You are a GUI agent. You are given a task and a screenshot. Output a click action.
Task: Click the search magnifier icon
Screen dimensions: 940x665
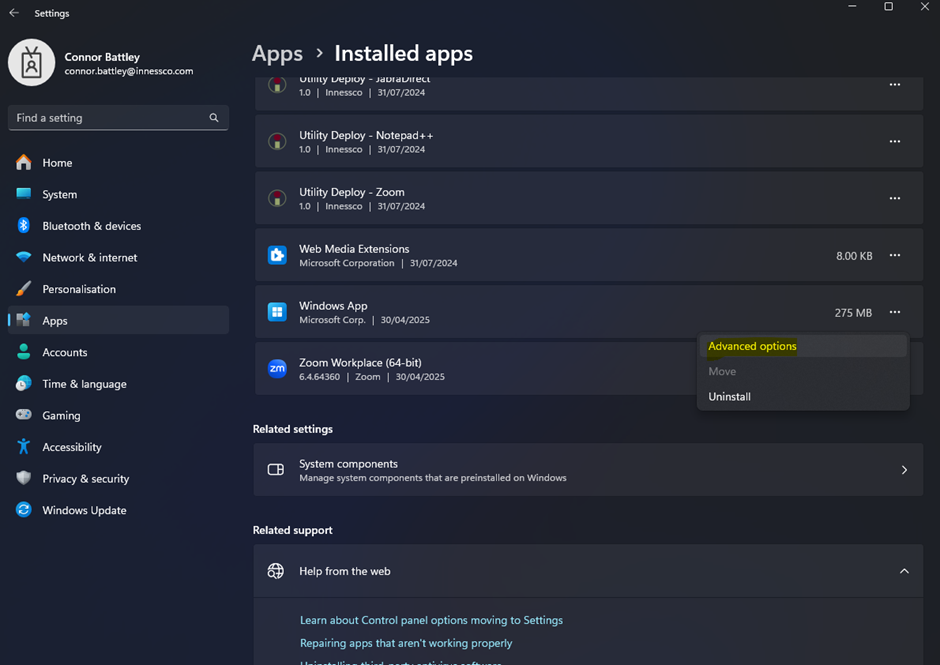(x=214, y=118)
